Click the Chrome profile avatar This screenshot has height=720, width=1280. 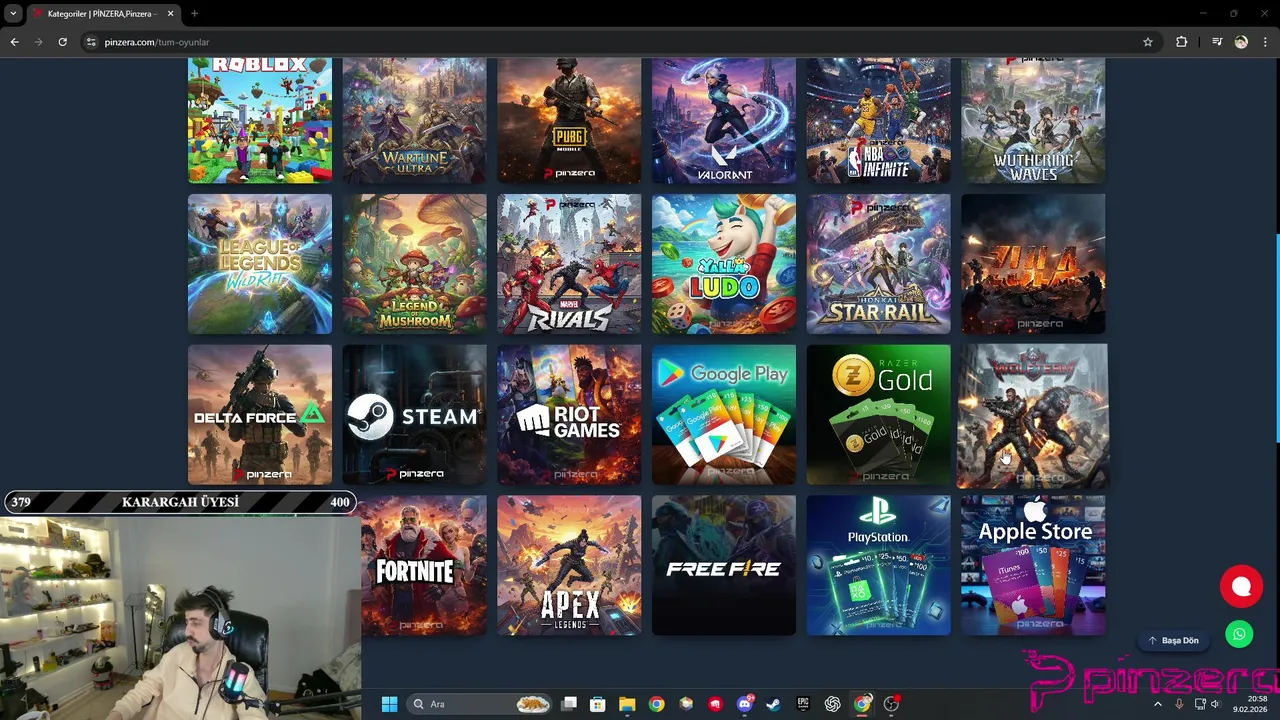pos(1241,42)
